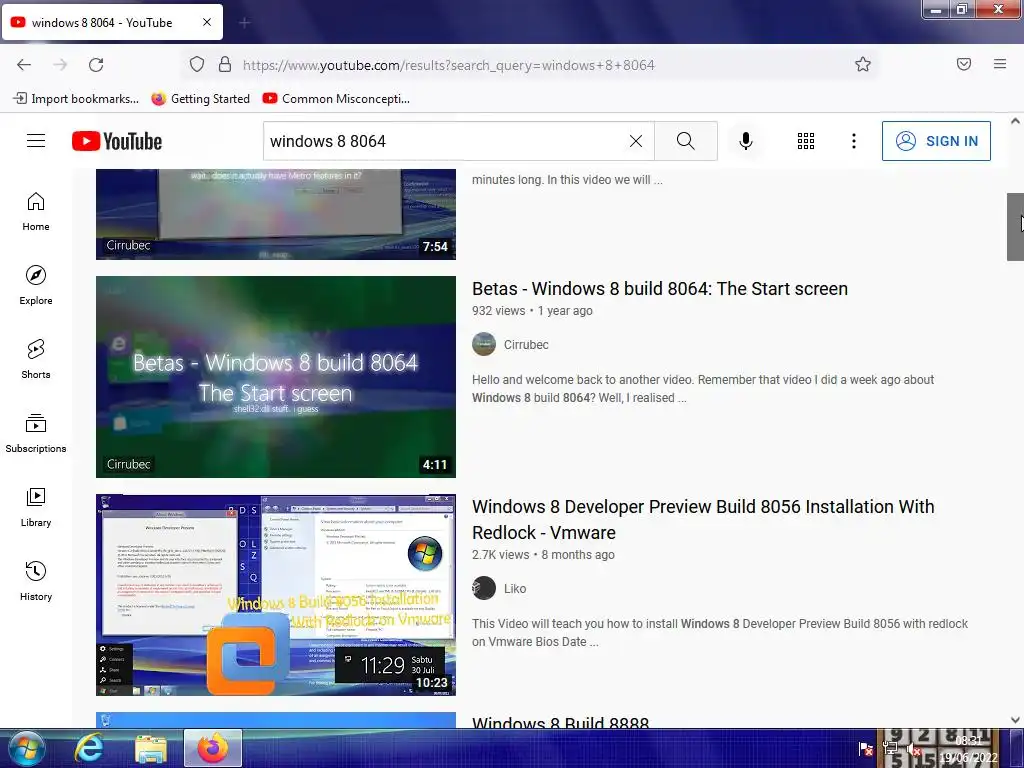The height and width of the screenshot is (768, 1024).
Task: Open 'Windows 8 Developer Preview Build 8056' title
Action: click(703, 520)
